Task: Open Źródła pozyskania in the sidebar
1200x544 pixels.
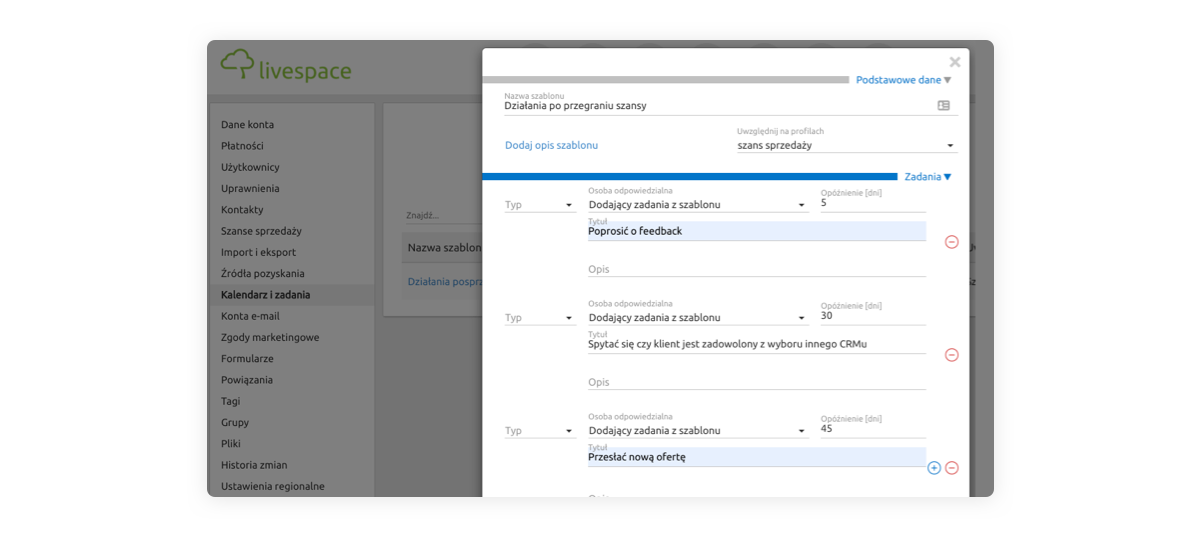Action: pos(262,273)
